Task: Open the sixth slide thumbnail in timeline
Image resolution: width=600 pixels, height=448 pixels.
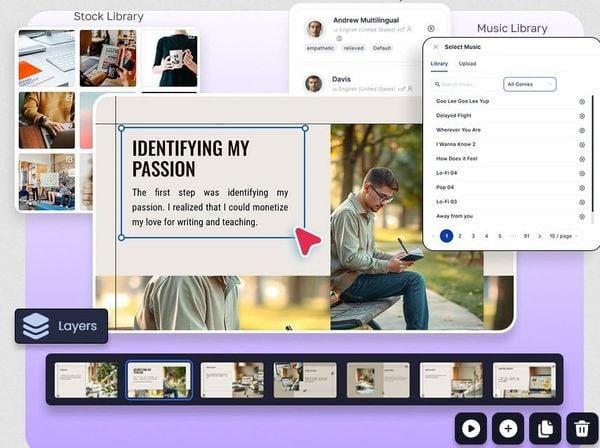Action: tap(451, 380)
